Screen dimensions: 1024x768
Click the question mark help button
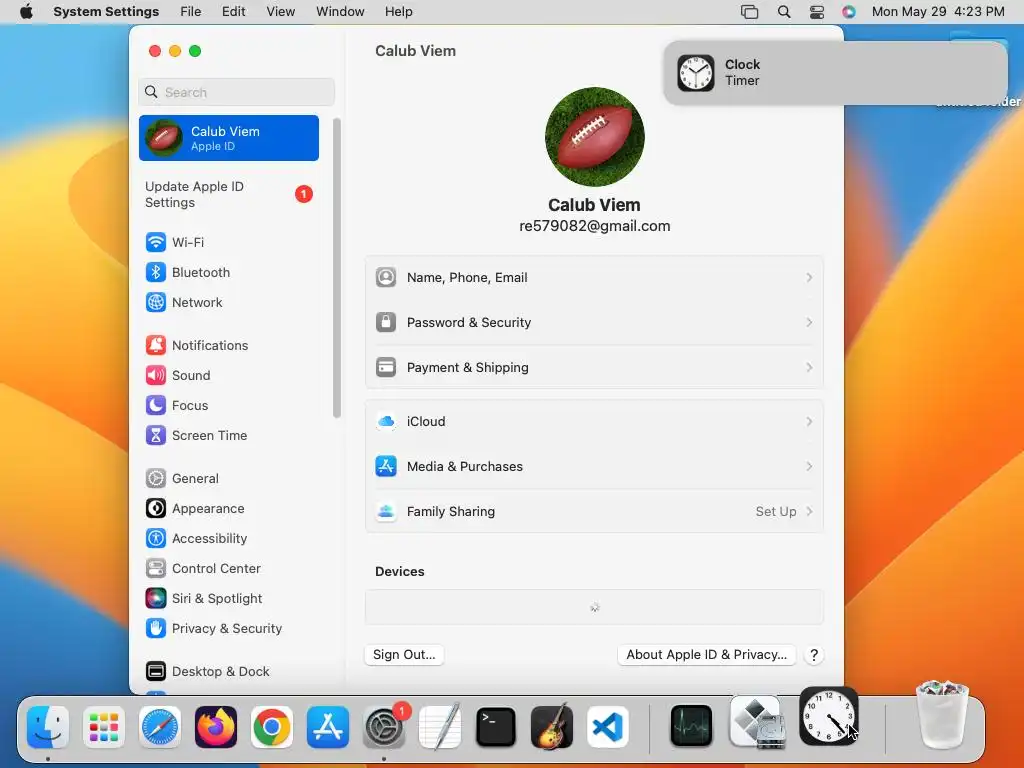tap(814, 655)
